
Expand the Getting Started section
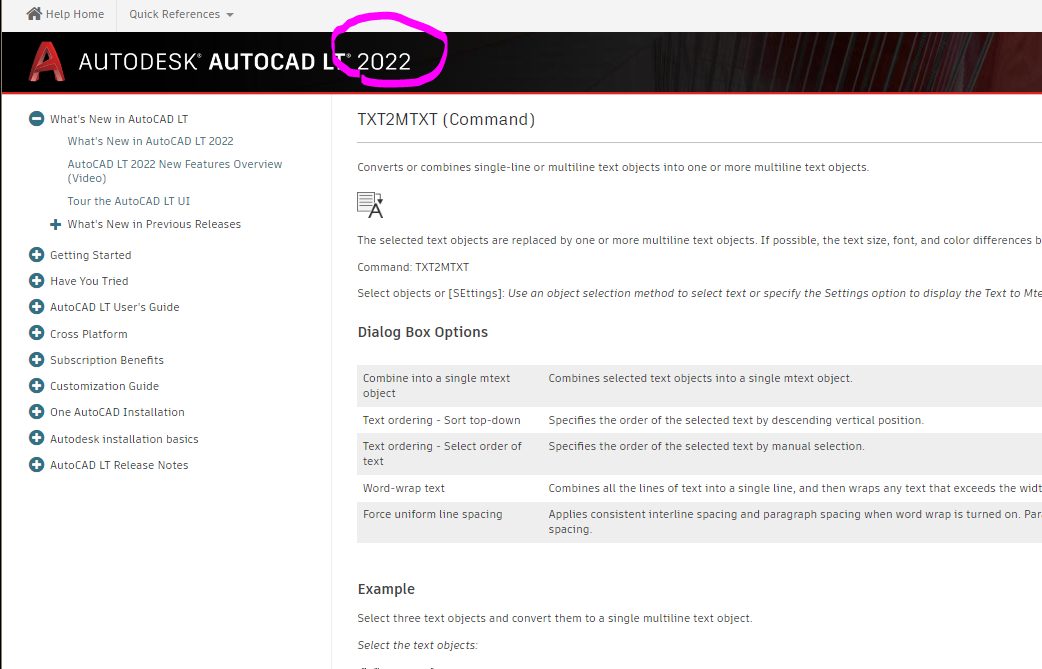[36, 255]
